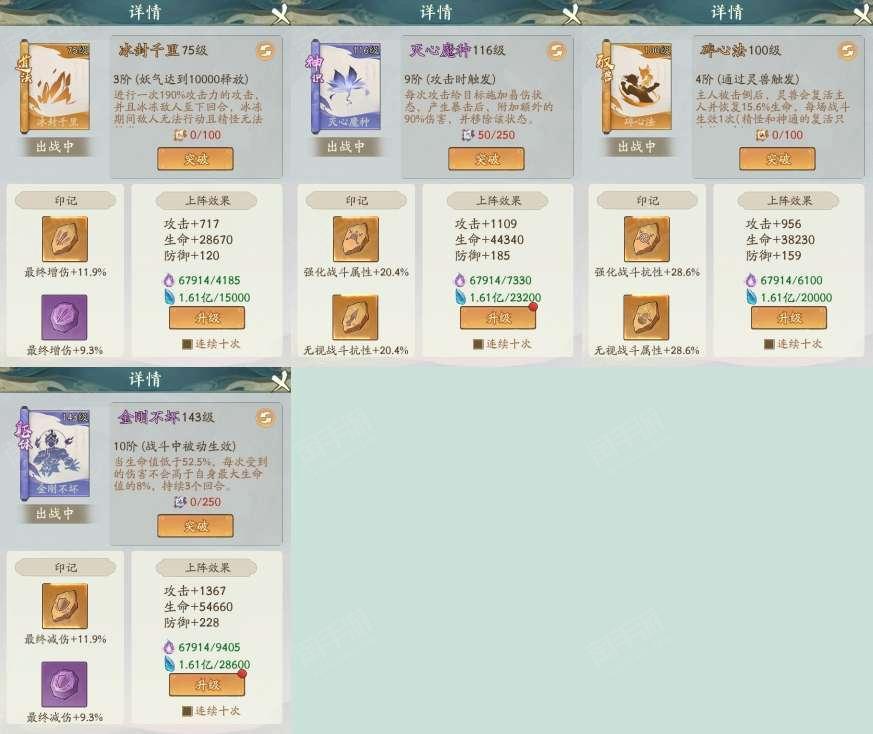
Task: Click swap icon beside 灭心魔种 116级
Action: pos(556,51)
